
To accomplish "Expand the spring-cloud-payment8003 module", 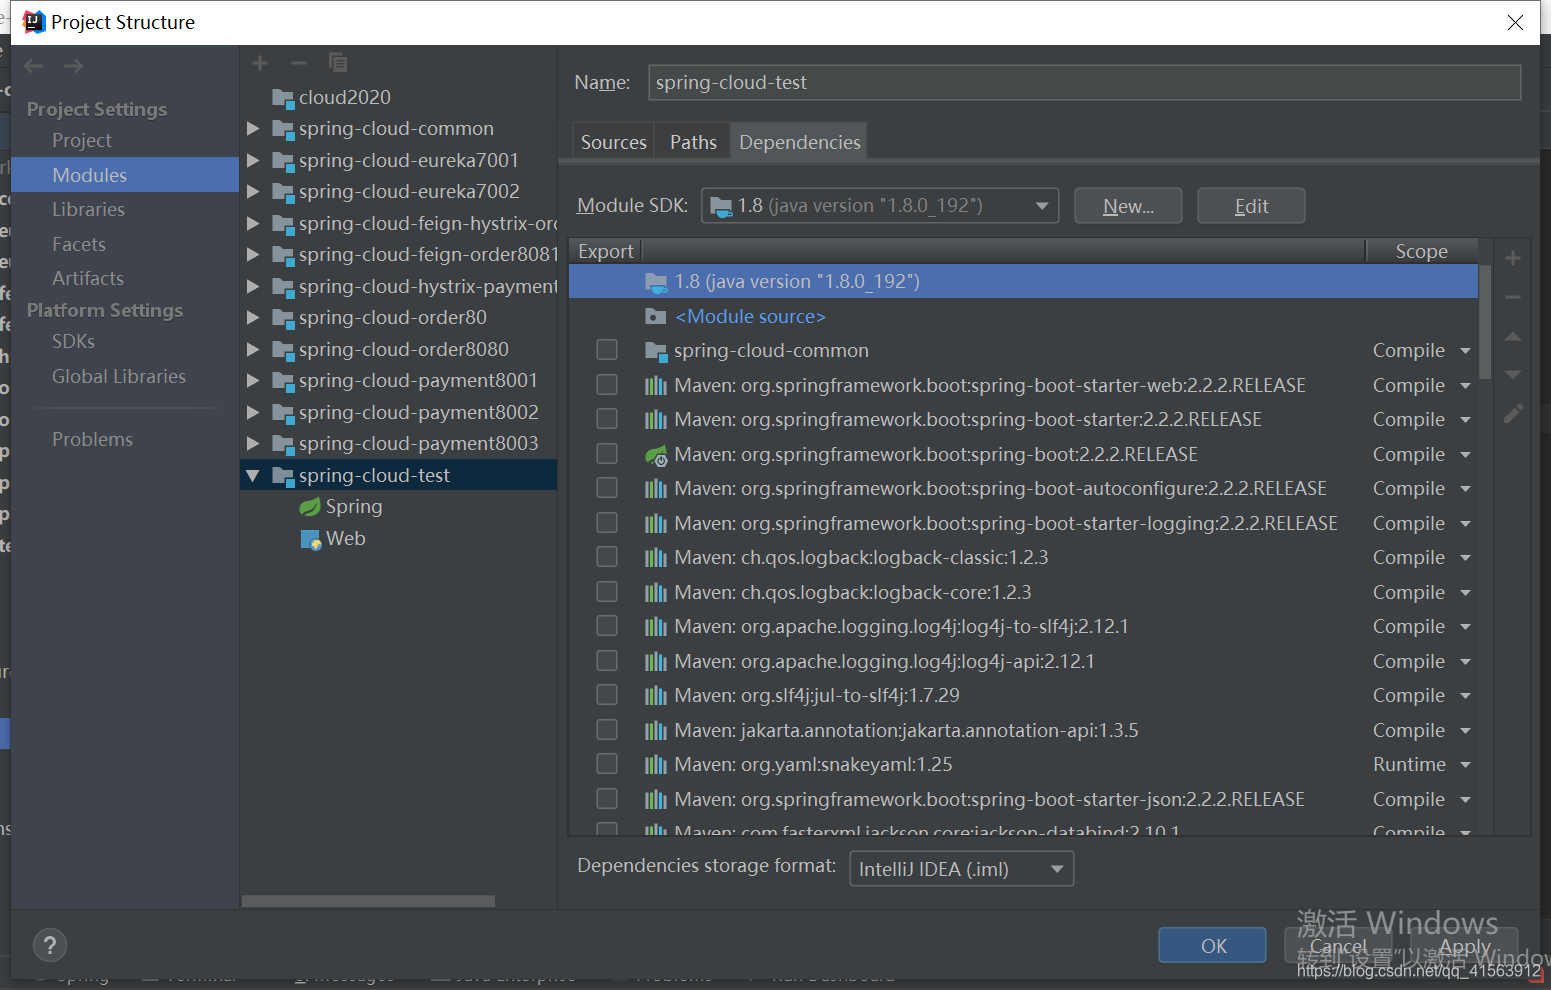I will click(x=253, y=444).
